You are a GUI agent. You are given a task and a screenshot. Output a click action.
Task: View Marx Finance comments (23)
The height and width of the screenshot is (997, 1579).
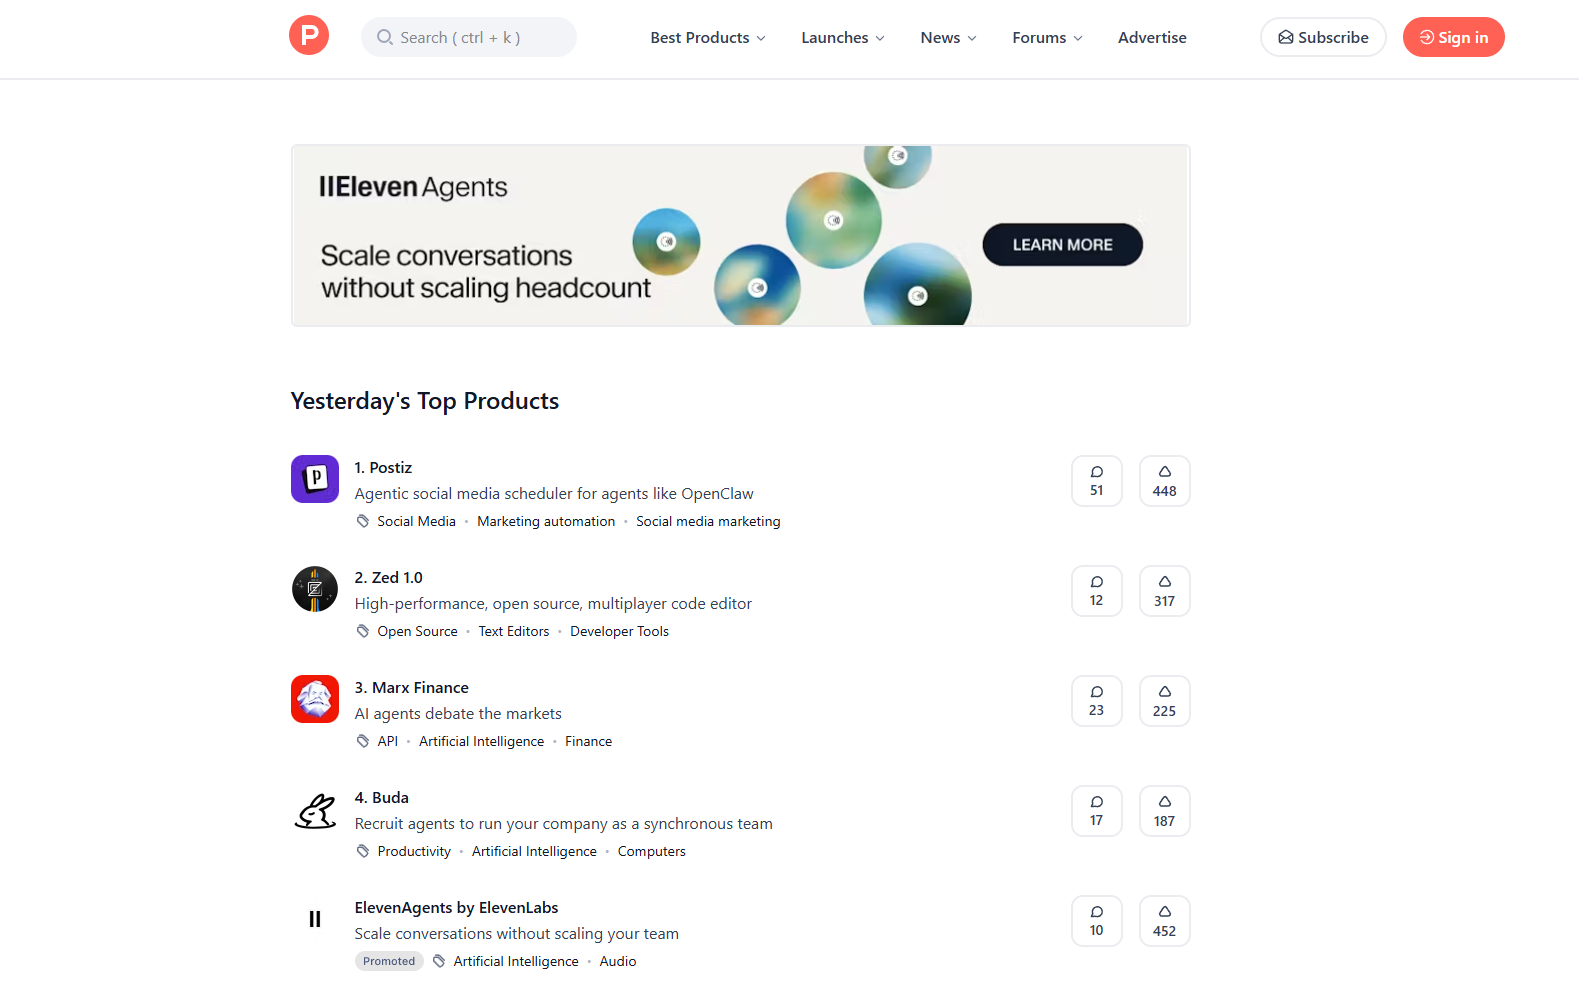coord(1096,701)
